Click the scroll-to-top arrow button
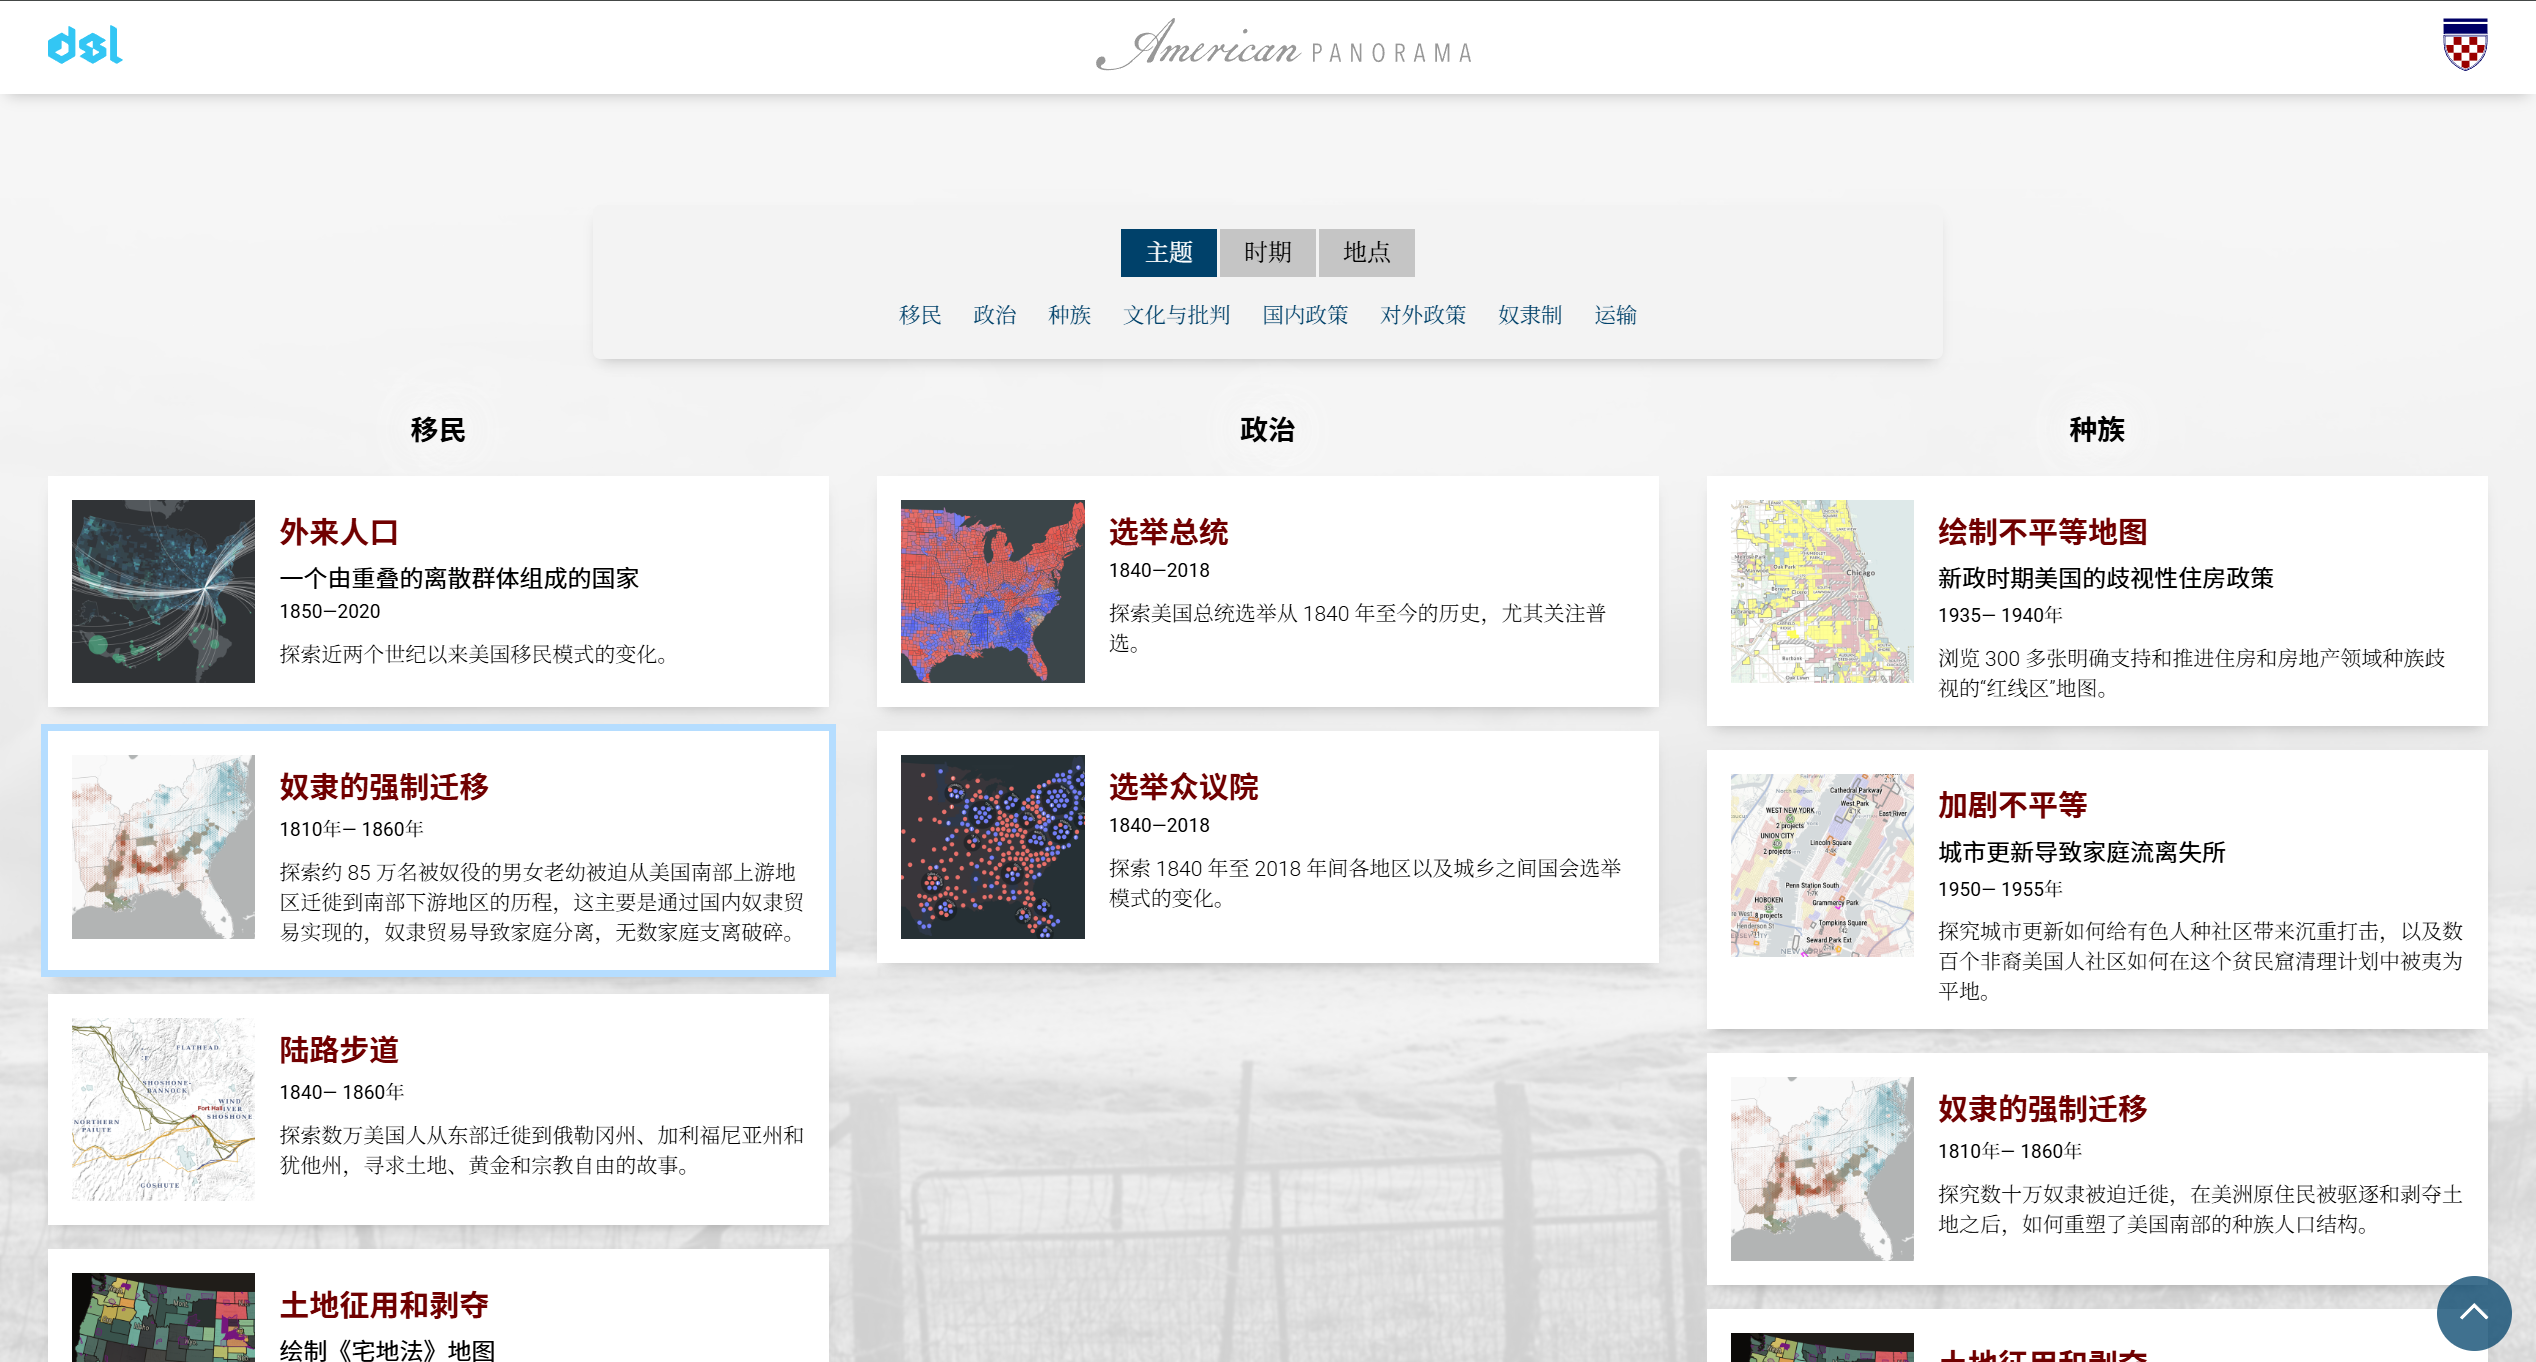The image size is (2536, 1362). click(x=2473, y=1312)
